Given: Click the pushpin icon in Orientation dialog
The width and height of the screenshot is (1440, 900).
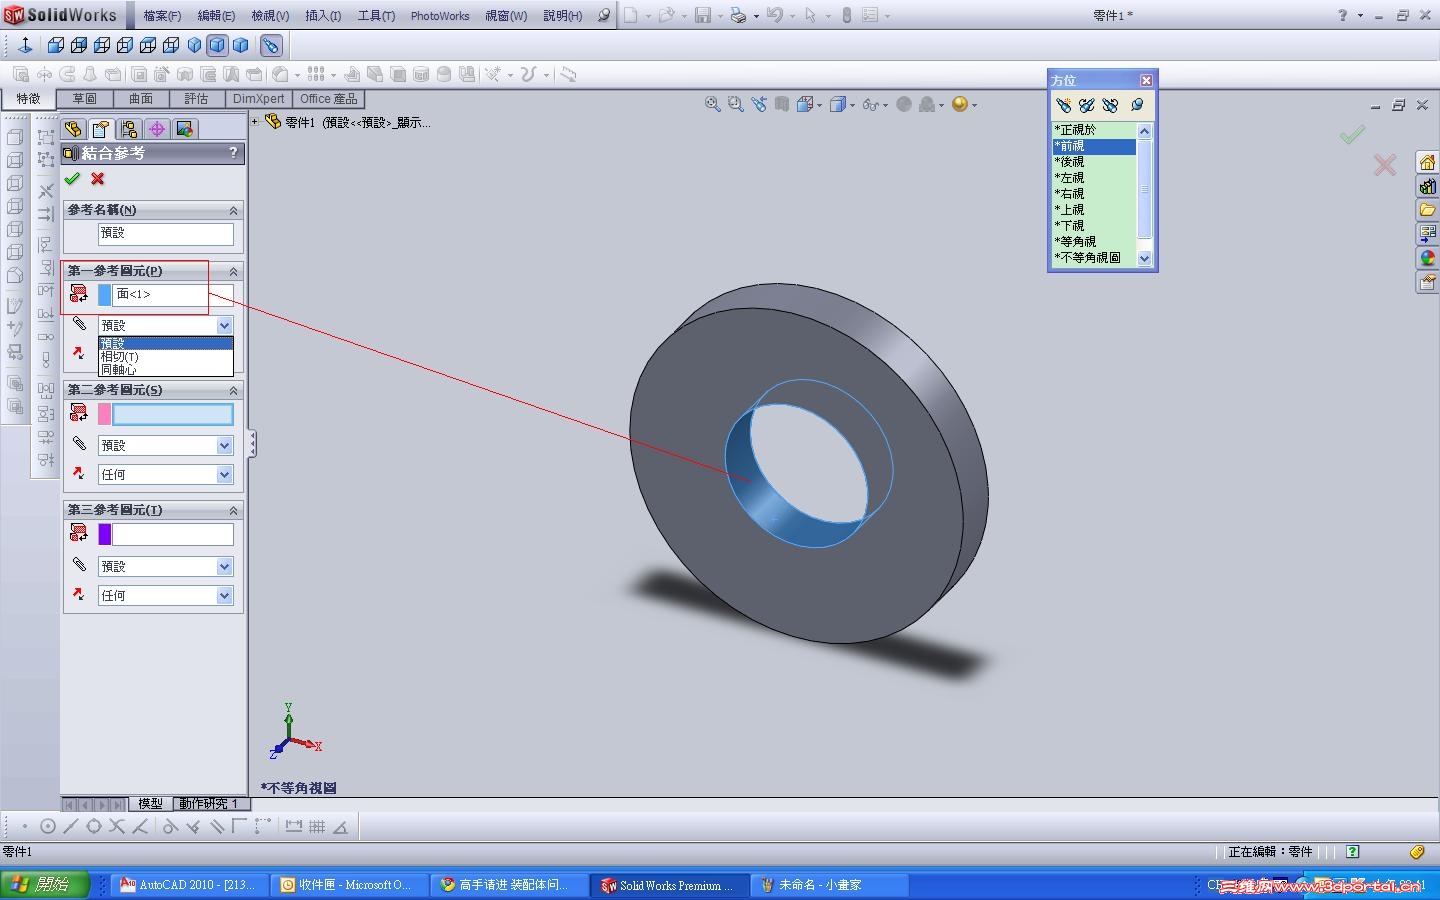Looking at the screenshot, I should pos(1137,105).
